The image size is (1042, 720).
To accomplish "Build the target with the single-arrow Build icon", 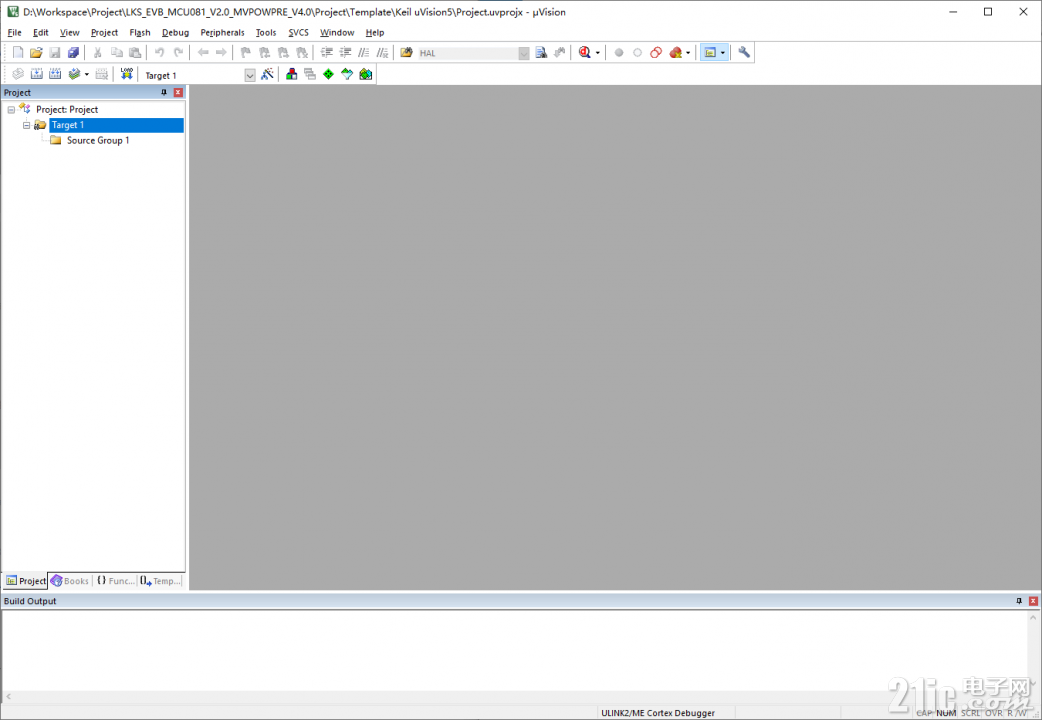I will (37, 74).
